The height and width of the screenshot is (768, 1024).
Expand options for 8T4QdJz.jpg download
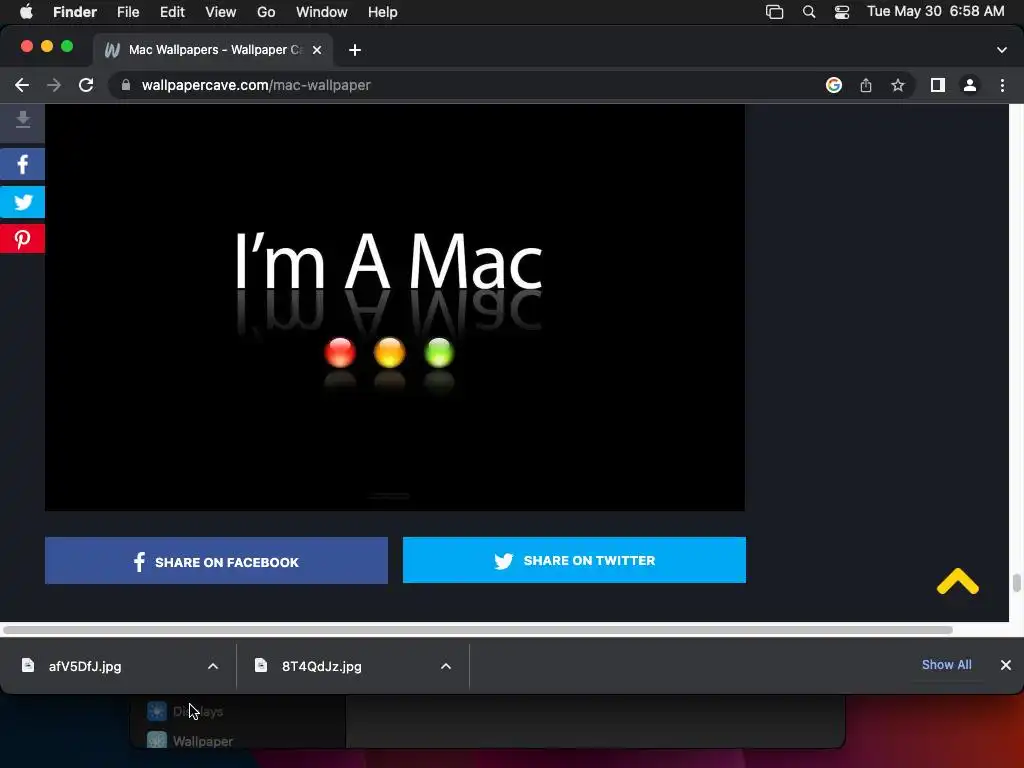(446, 666)
